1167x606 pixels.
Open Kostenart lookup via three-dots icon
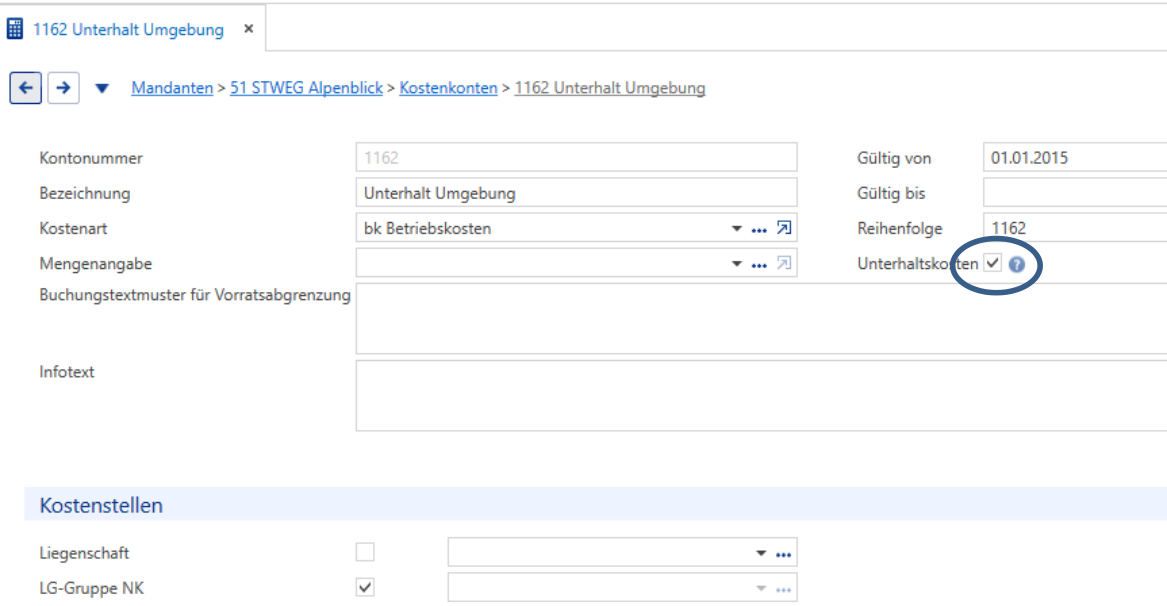click(x=759, y=229)
